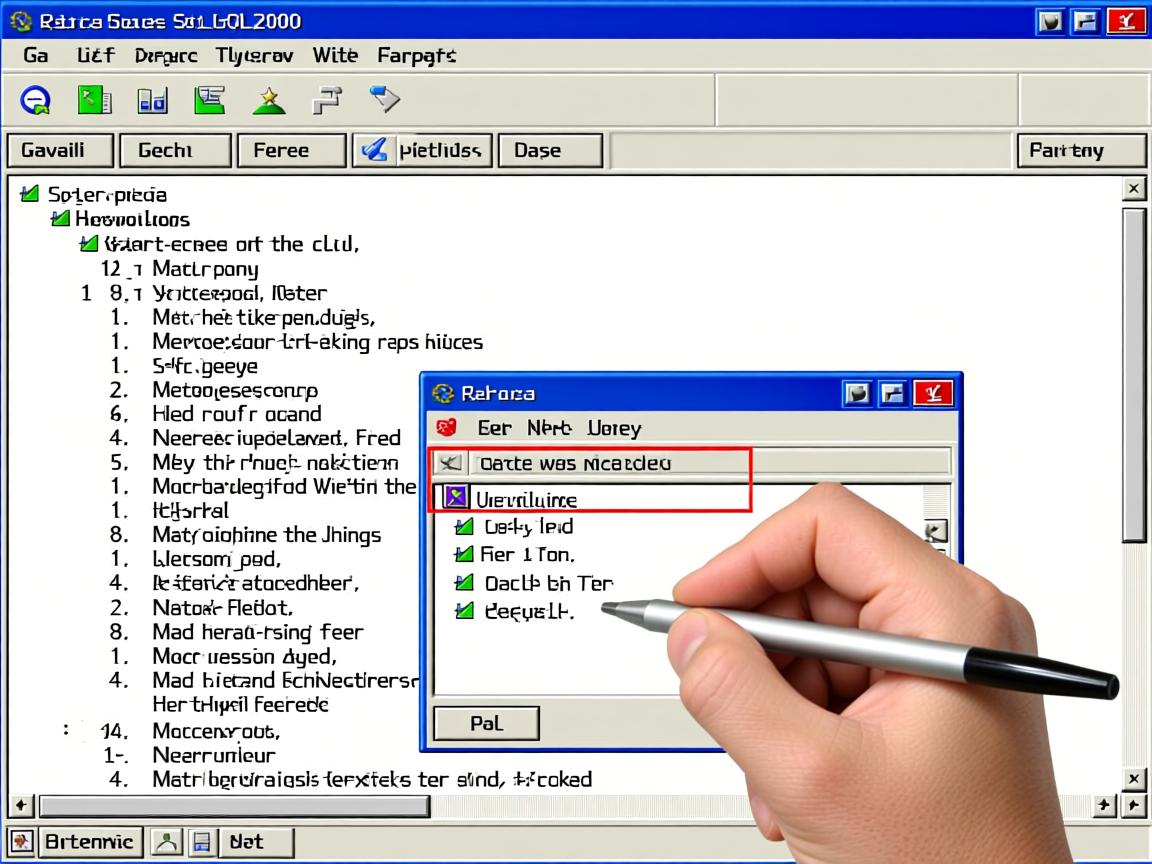The image size is (1152, 864).
Task: Click the floppy disk icon in status bar
Action: coord(201,842)
